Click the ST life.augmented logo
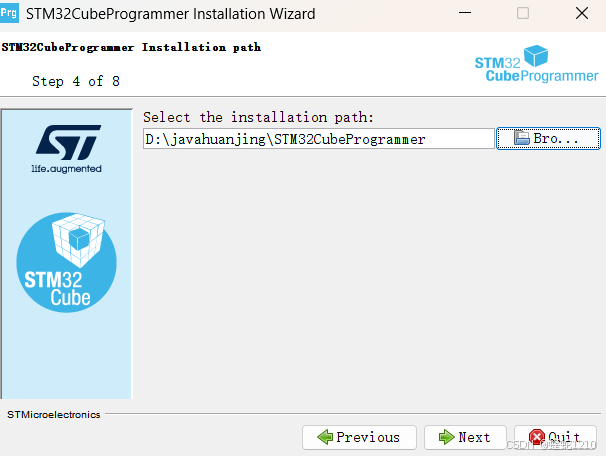Viewport: 606px width, 456px height. pos(67,149)
